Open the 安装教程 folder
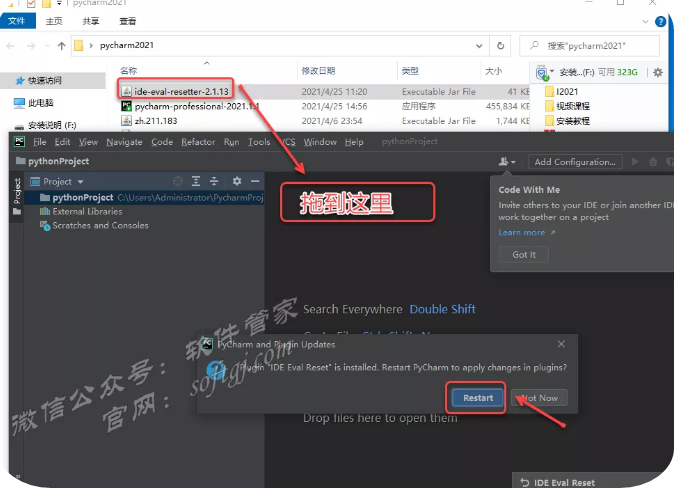The height and width of the screenshot is (490, 677). (573, 121)
